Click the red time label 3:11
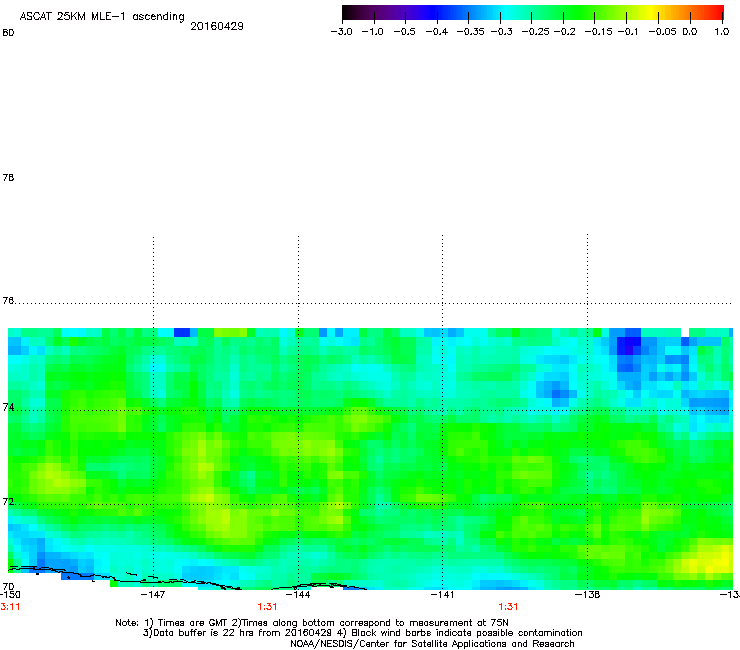 (10, 607)
